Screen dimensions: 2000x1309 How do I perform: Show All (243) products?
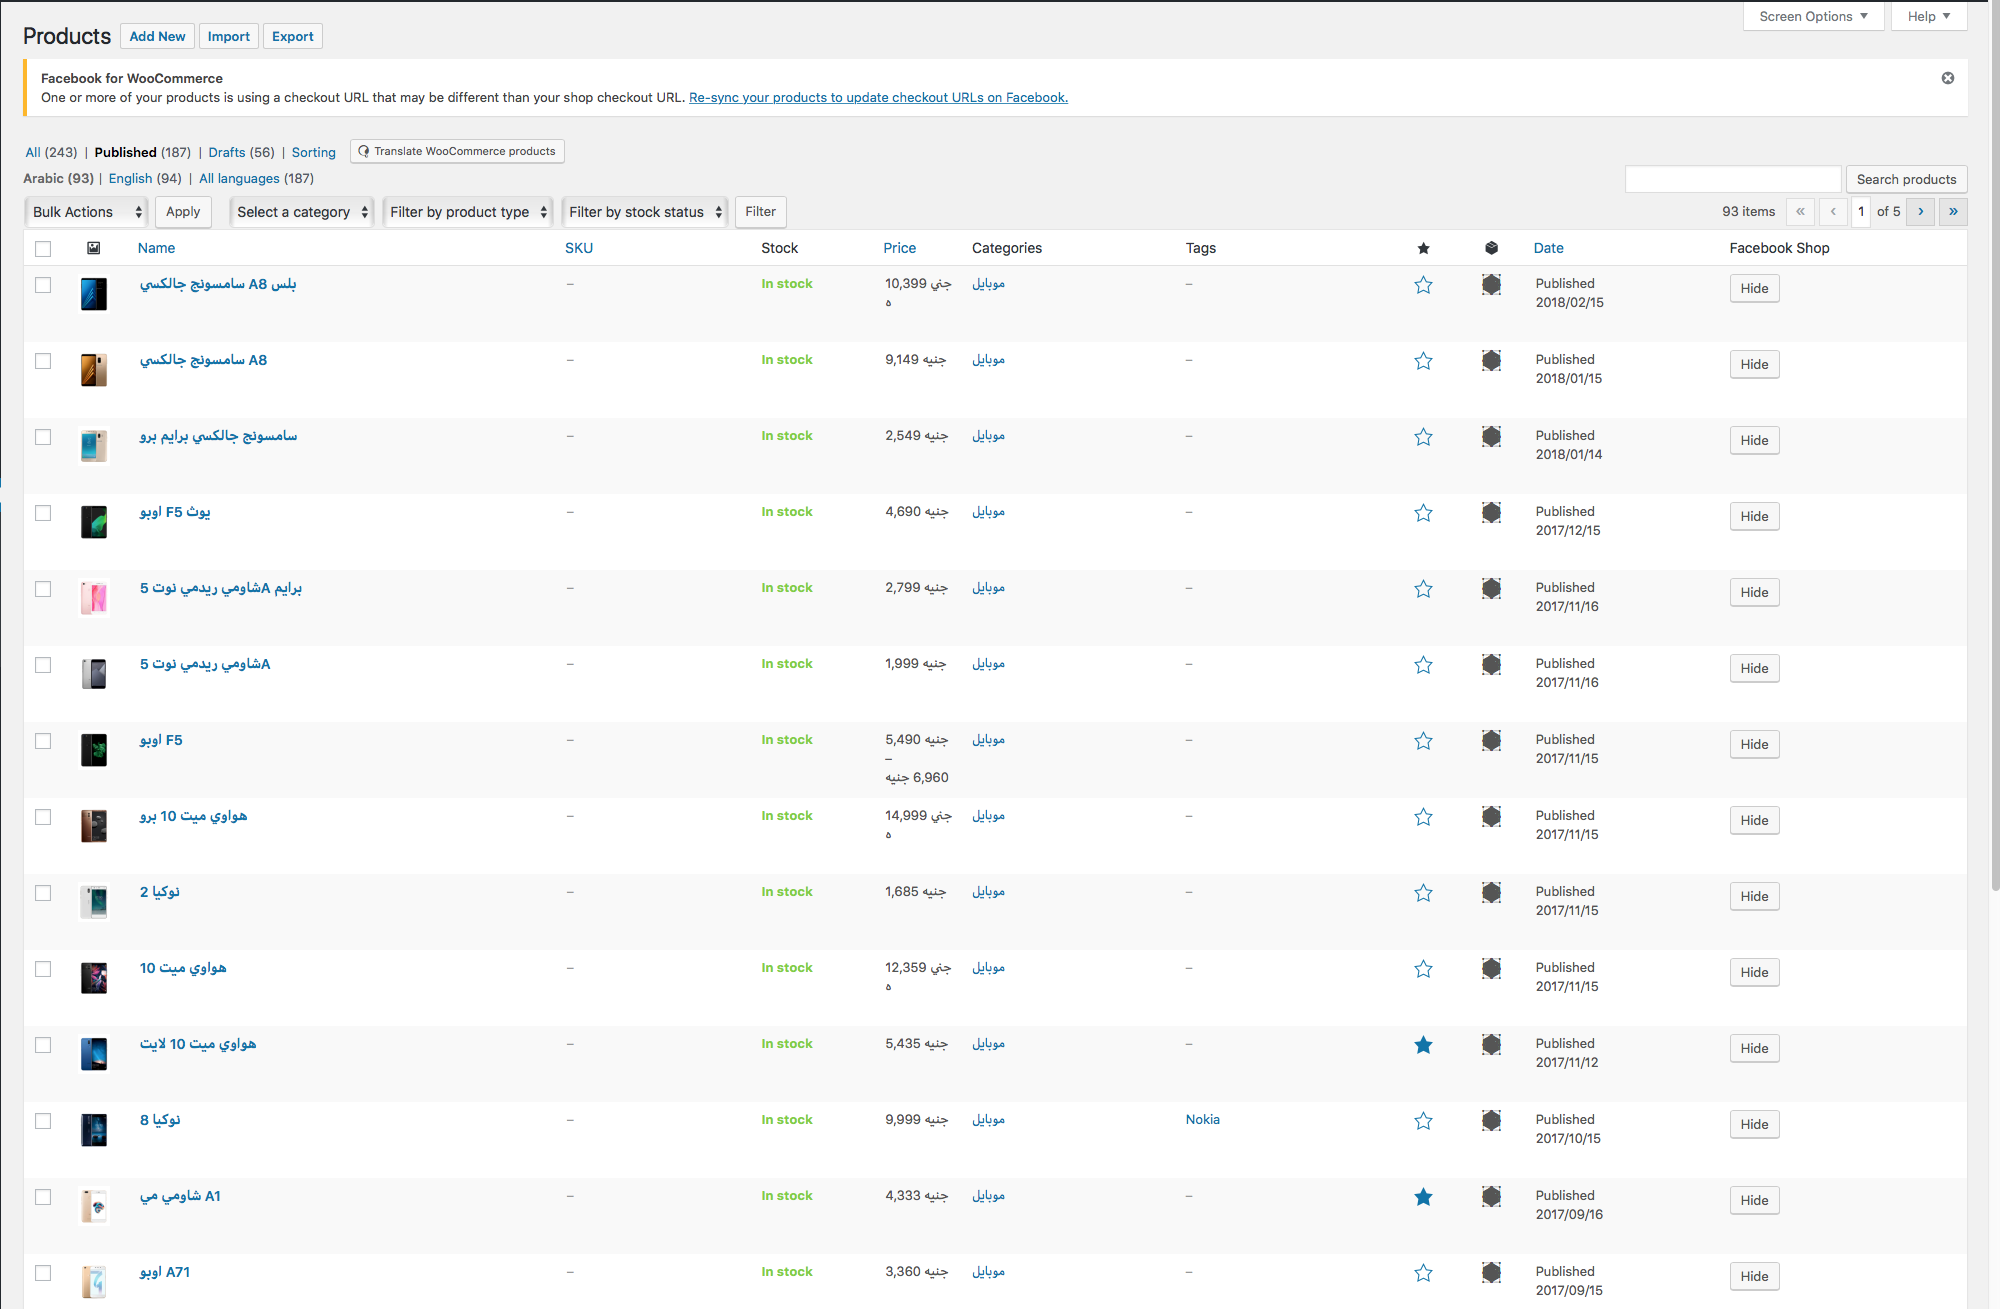(x=51, y=152)
